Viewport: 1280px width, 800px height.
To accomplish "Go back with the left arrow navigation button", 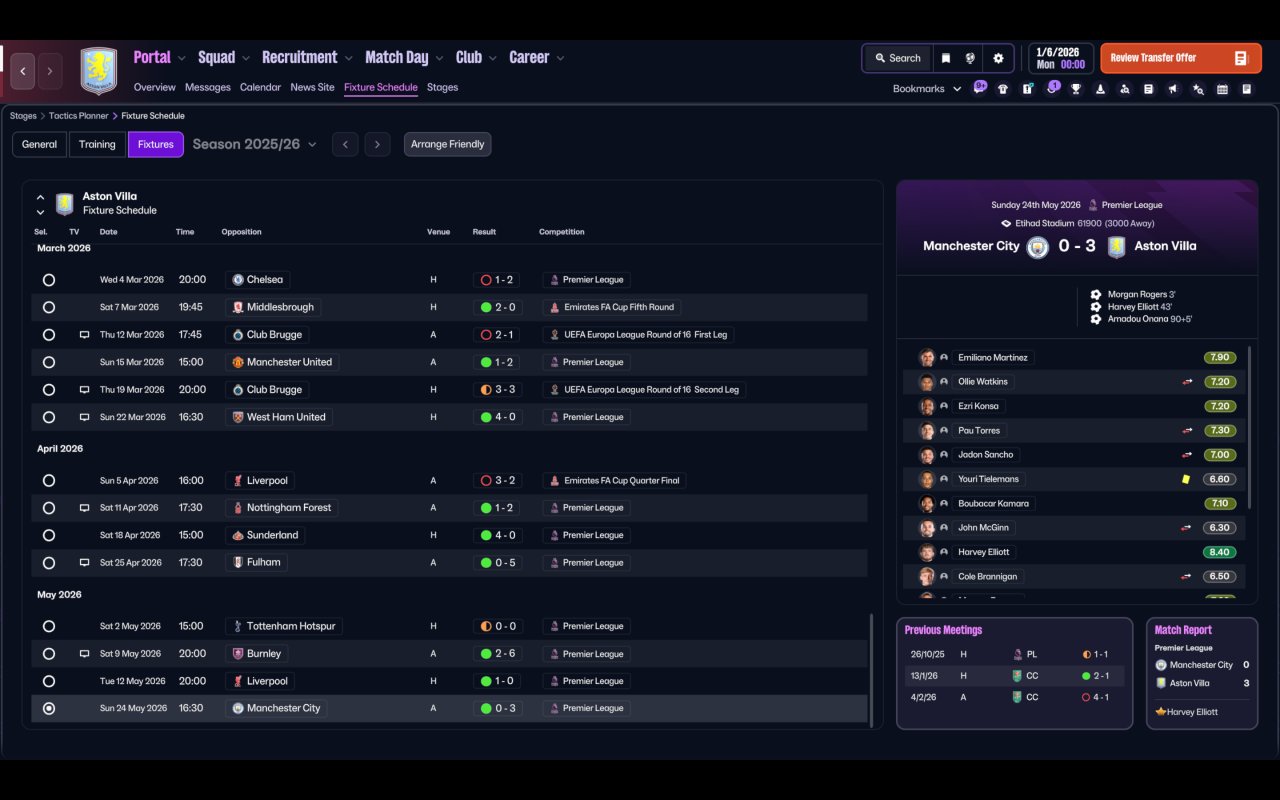I will (22, 71).
